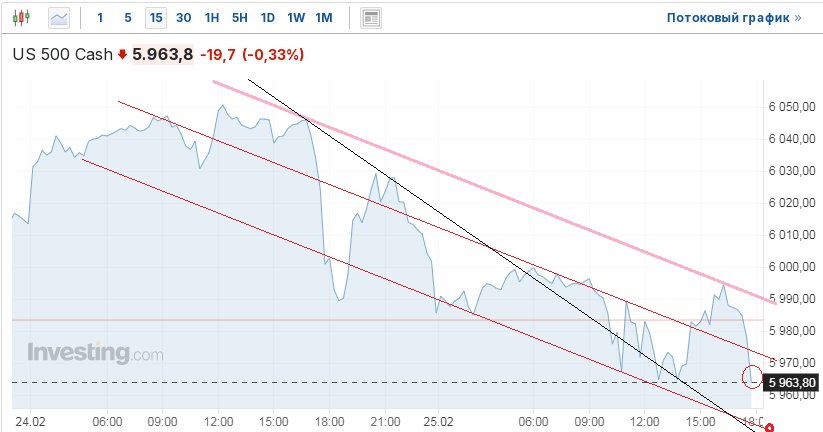
Task: Switch to the 30-minute interval
Action: (183, 17)
